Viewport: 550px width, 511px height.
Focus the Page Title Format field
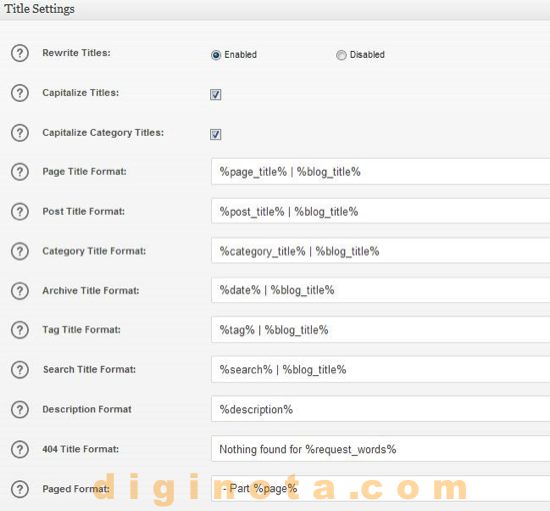pos(381,172)
